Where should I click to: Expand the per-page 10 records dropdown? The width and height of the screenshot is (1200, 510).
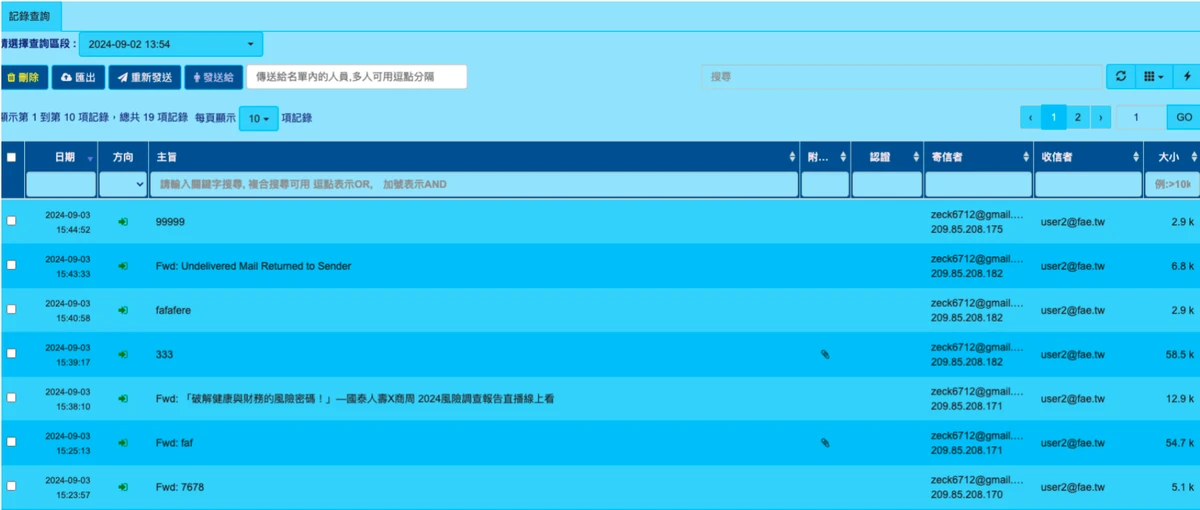click(258, 118)
